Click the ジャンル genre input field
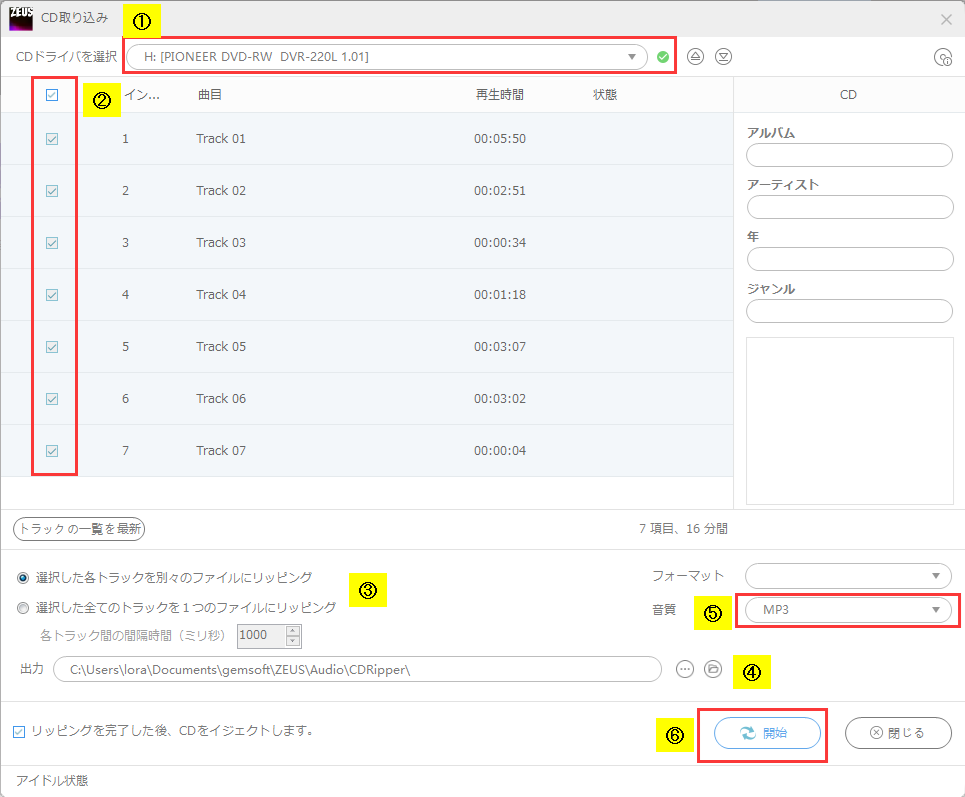Viewport: 965px width, 797px height. click(x=849, y=311)
